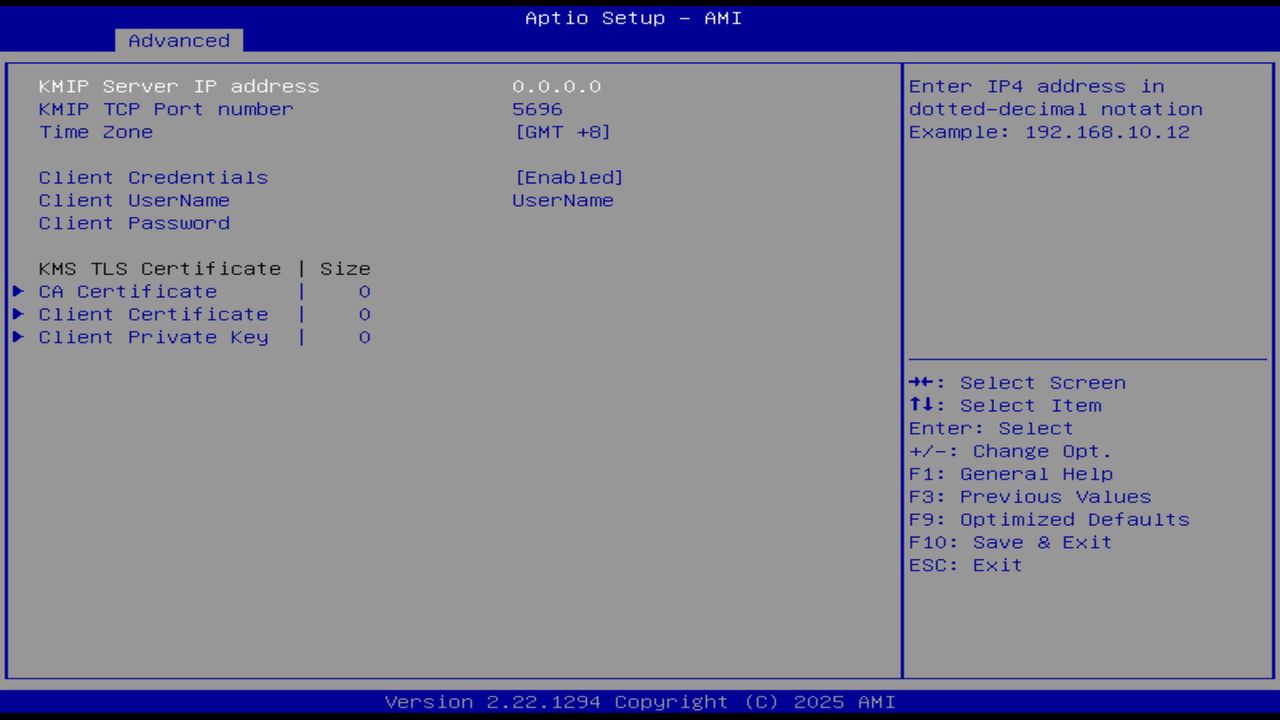Screen dimensions: 1280x720
Task: Open the Client Certificate submenu arrow
Action: [18, 314]
